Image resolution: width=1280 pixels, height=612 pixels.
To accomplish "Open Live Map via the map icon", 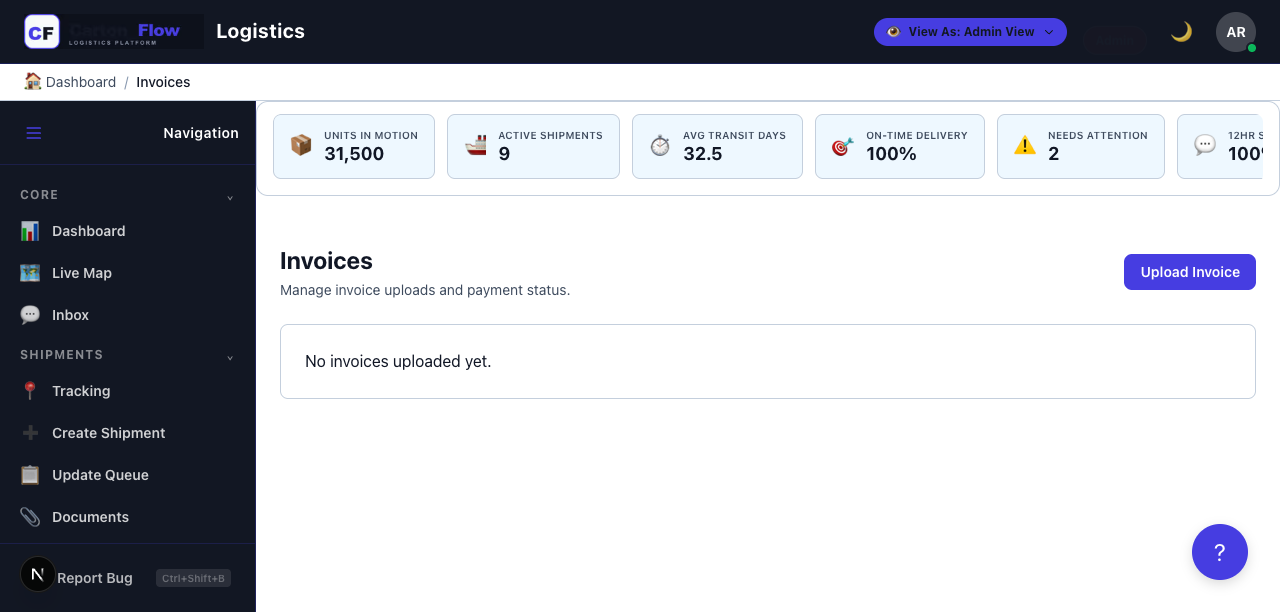I will pos(30,273).
